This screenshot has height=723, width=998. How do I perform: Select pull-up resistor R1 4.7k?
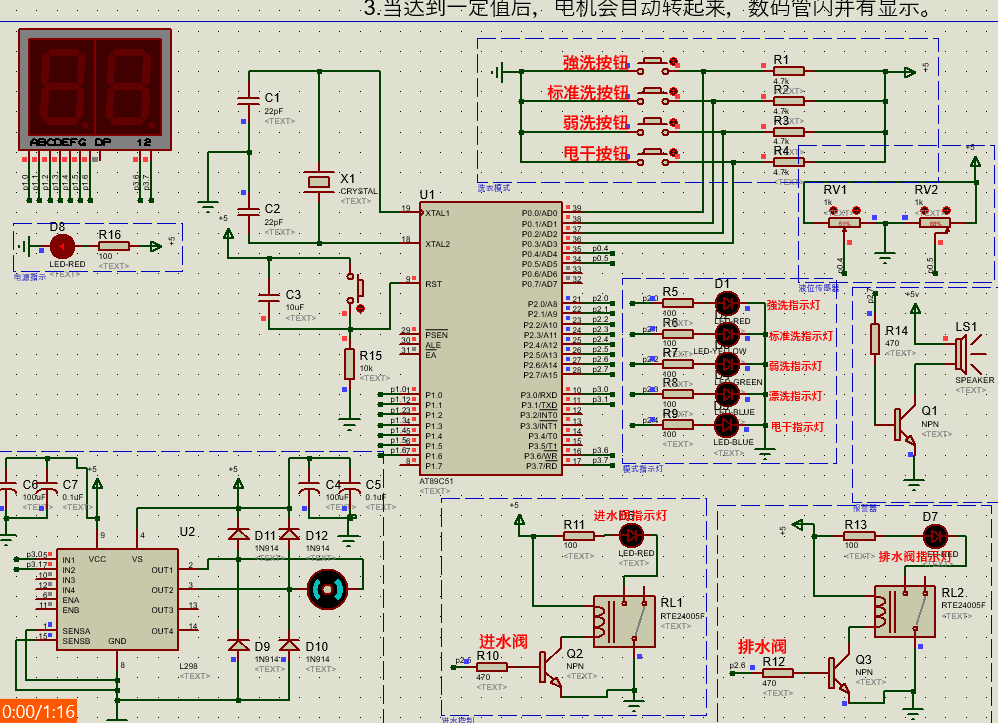click(x=789, y=71)
